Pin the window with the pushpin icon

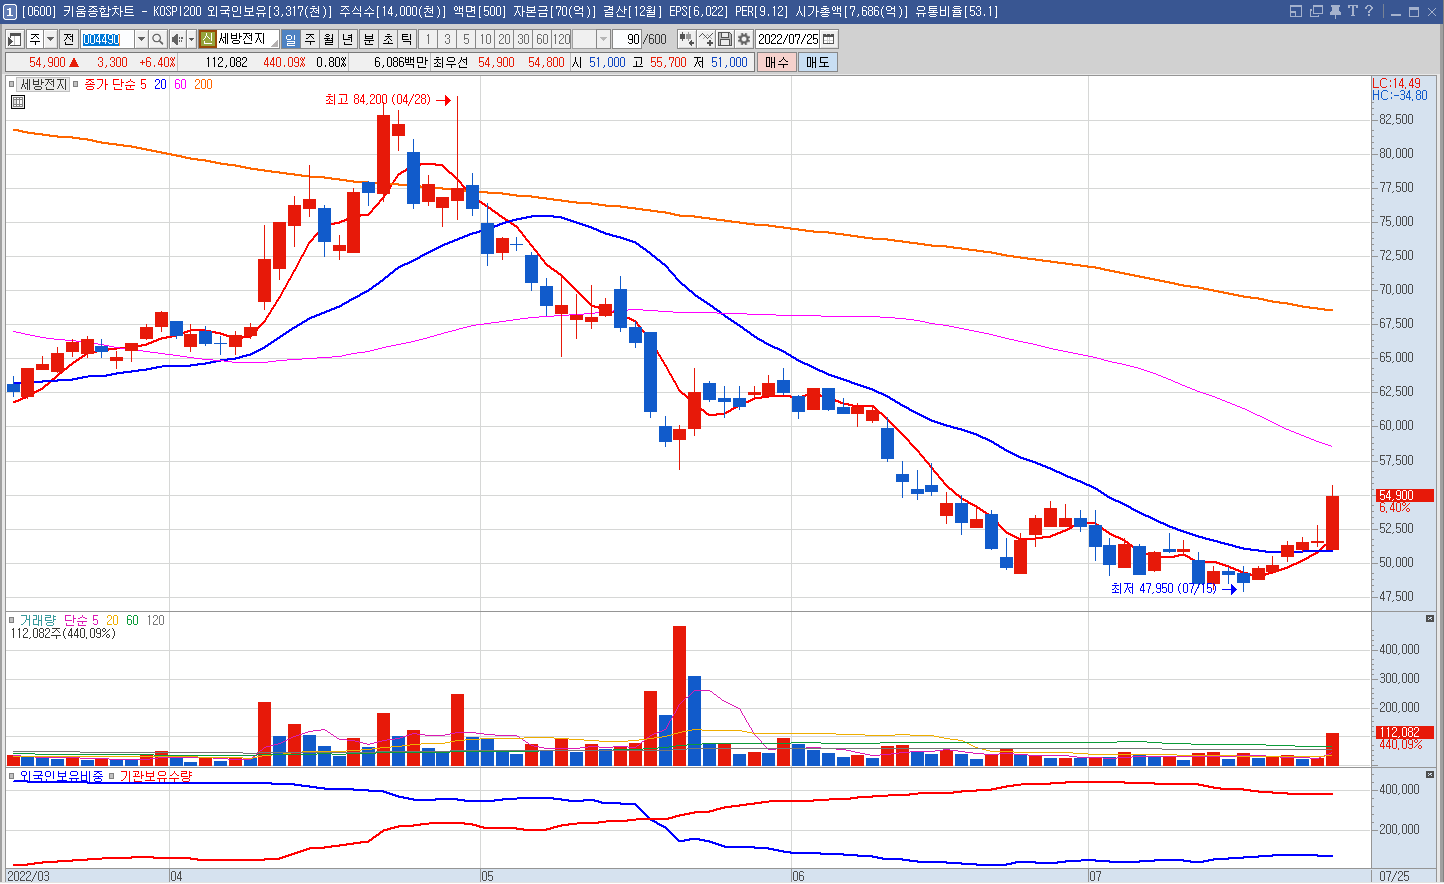click(1334, 11)
